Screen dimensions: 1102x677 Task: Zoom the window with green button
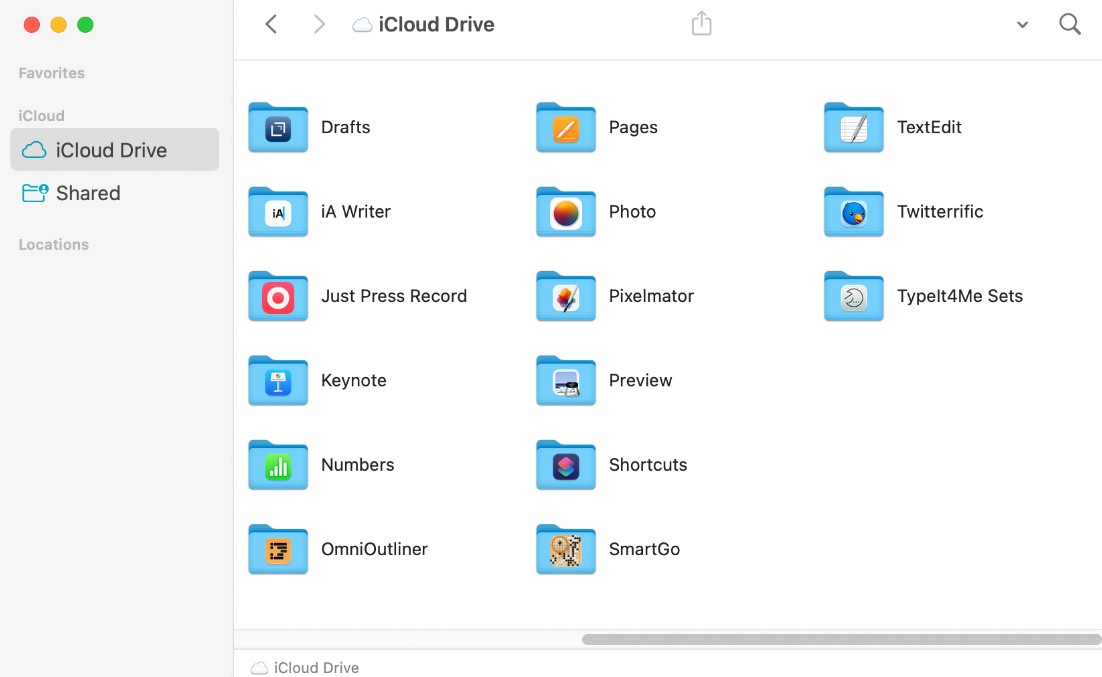click(85, 25)
